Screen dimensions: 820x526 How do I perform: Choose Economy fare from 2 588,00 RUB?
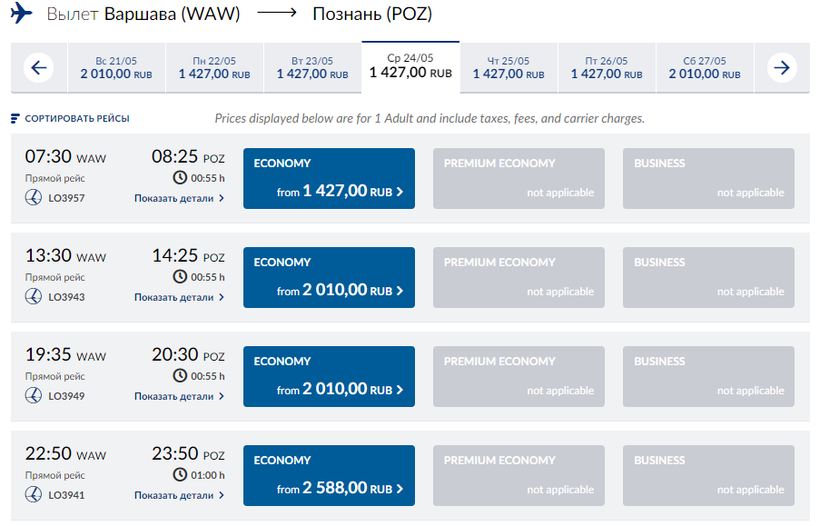click(x=329, y=475)
